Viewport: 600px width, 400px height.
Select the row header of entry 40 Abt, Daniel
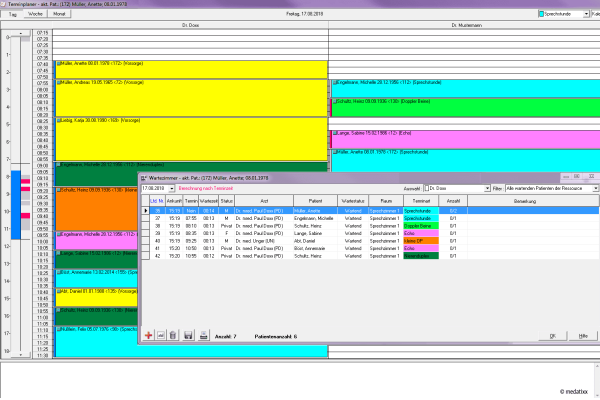(x=145, y=241)
